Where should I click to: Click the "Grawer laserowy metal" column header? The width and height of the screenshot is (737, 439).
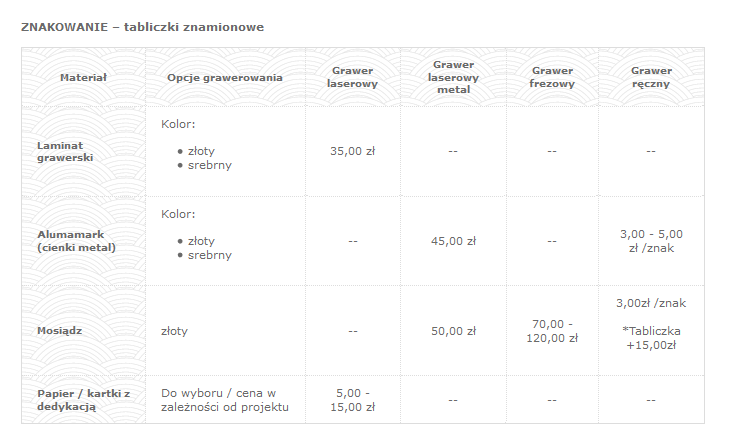pyautogui.click(x=453, y=77)
